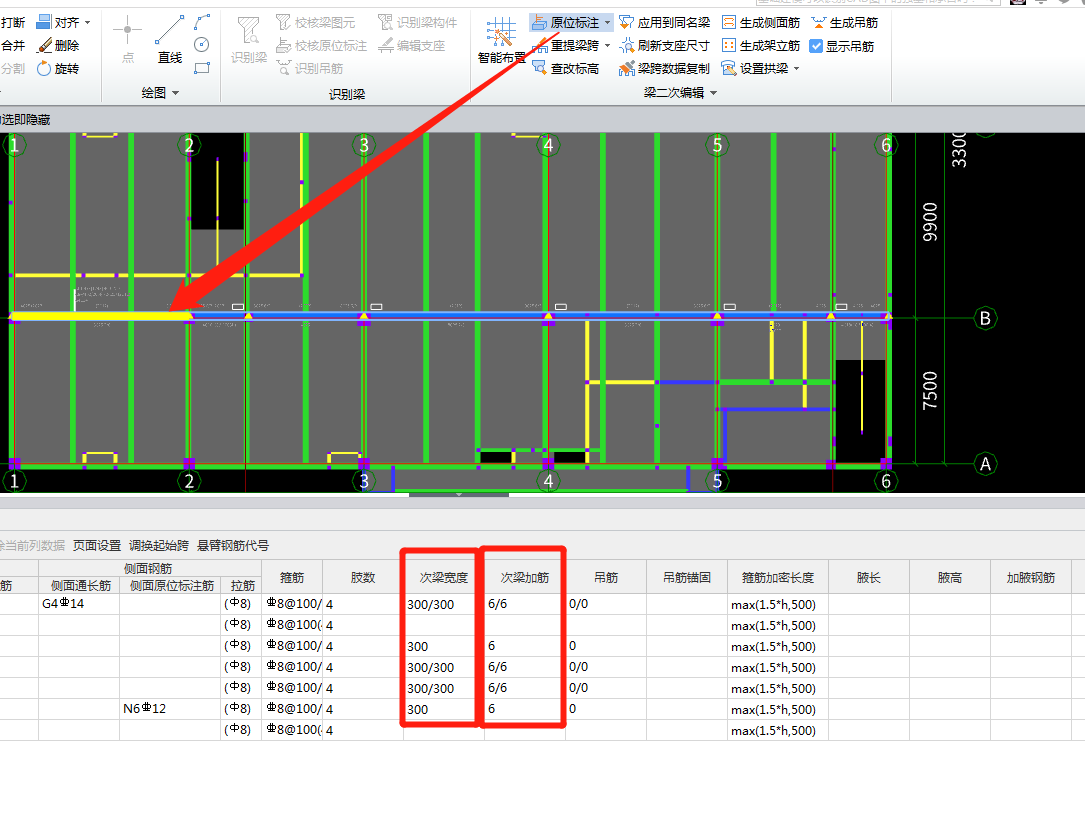The height and width of the screenshot is (833, 1085).
Task: Click the 页面设置 button
Action: point(97,546)
